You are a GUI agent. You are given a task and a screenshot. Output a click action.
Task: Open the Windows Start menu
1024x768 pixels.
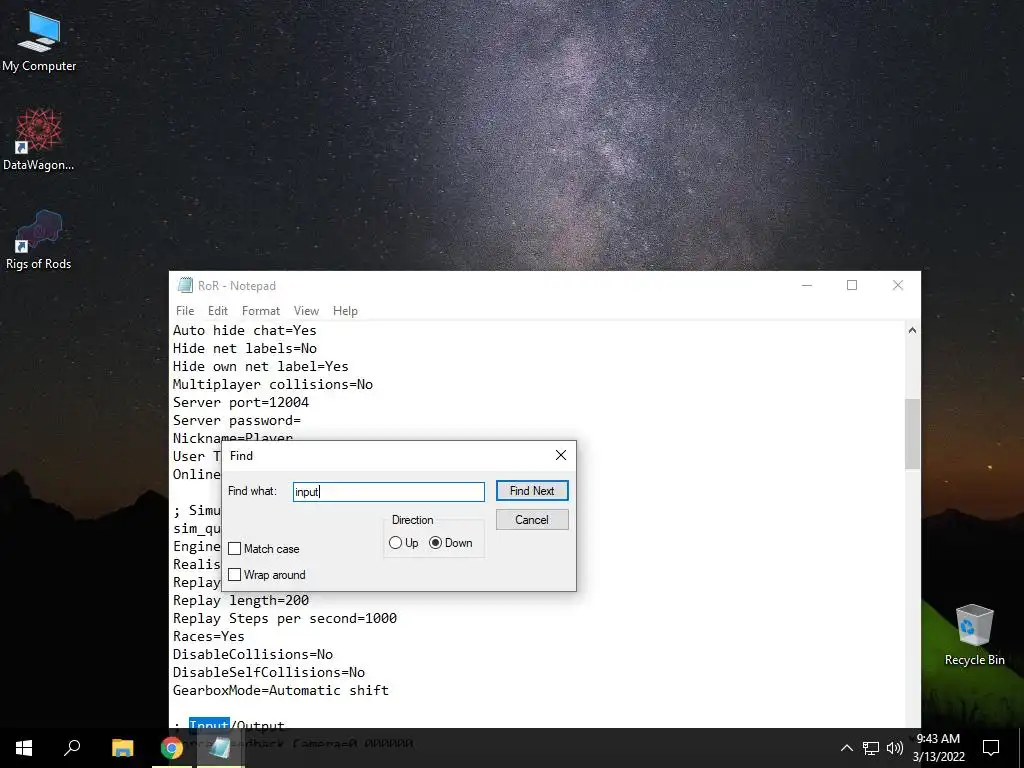(x=24, y=748)
